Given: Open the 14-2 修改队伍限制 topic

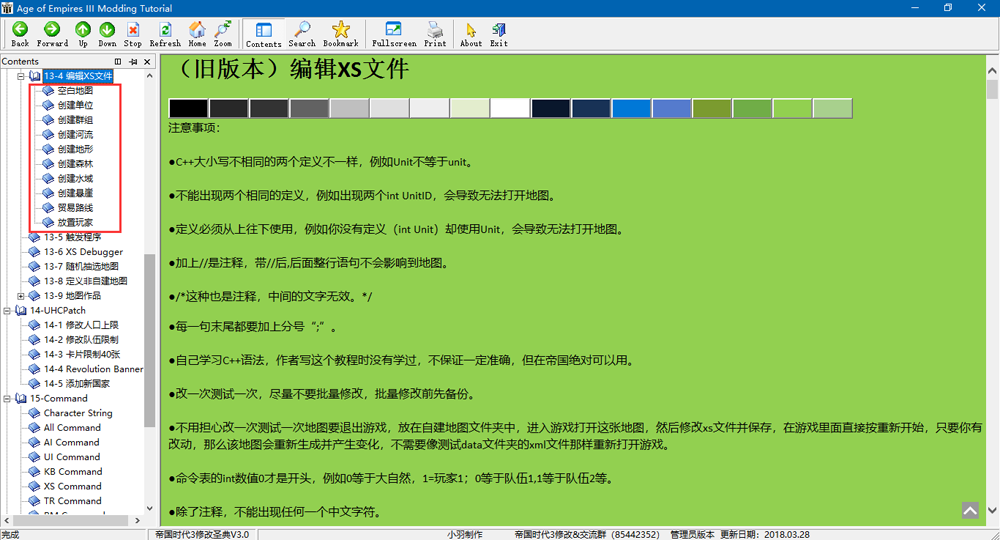Looking at the screenshot, I should click(81, 340).
